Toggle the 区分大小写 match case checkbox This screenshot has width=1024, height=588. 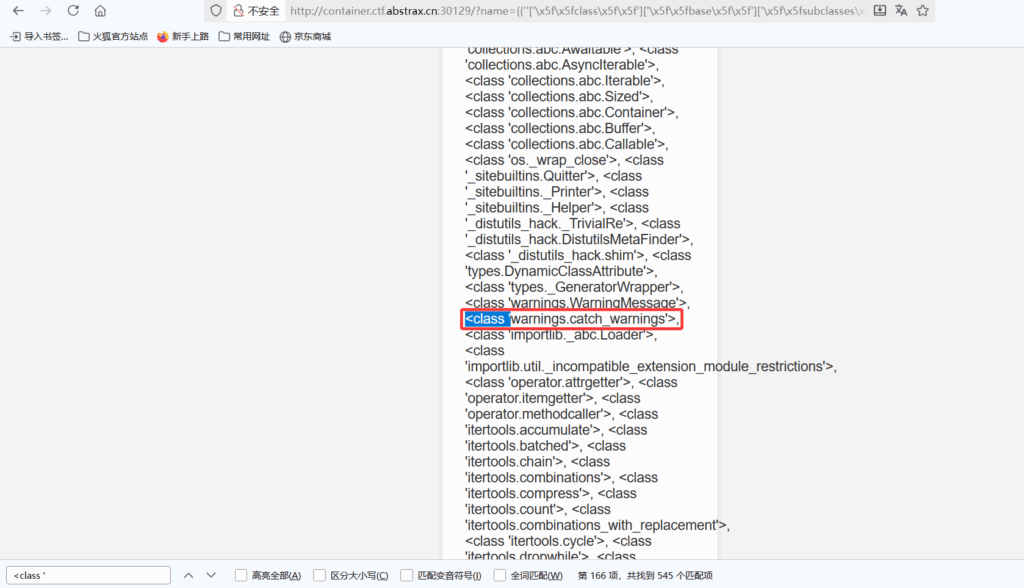coord(320,575)
